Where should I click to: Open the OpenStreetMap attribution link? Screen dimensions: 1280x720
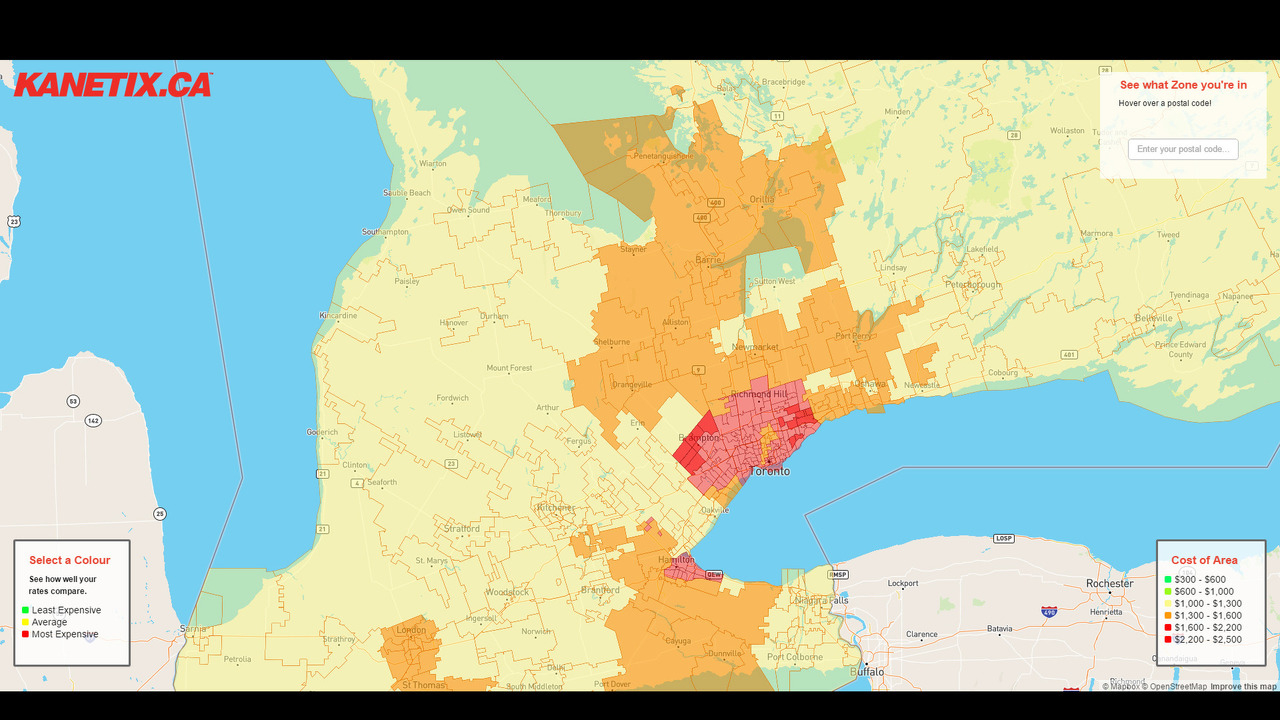tap(1174, 686)
